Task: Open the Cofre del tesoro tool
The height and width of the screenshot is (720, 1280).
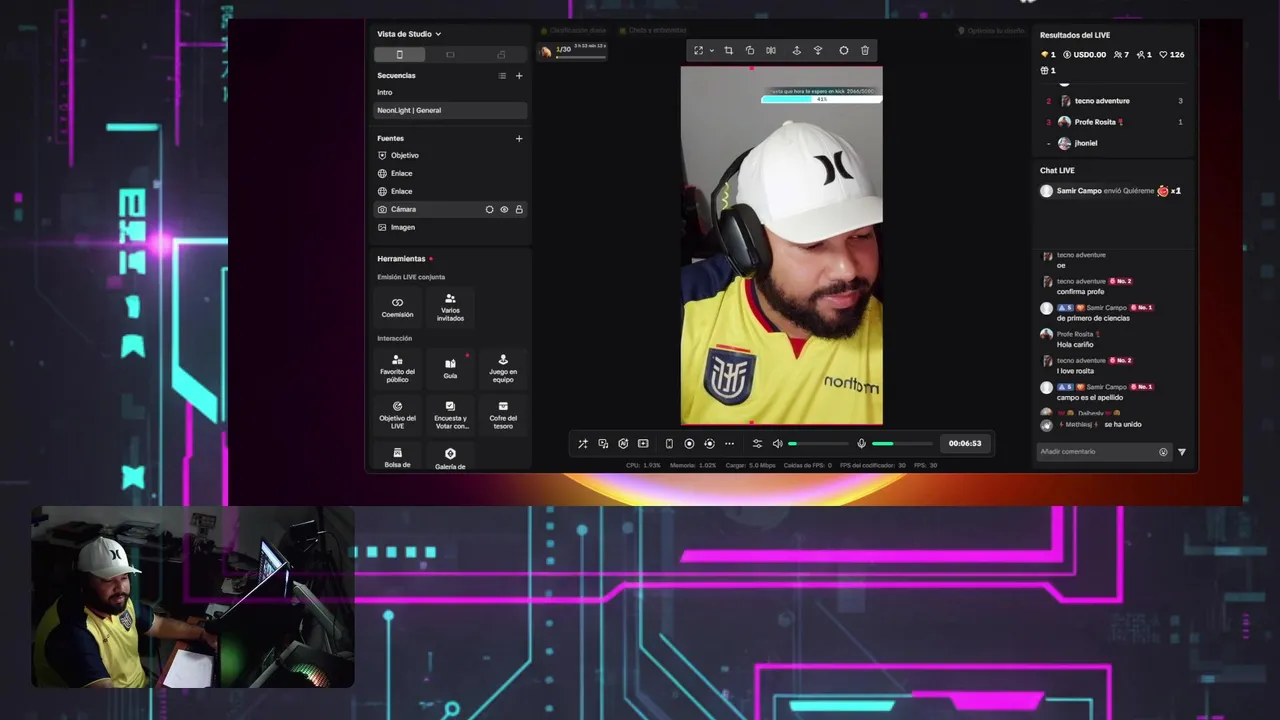Action: (503, 414)
